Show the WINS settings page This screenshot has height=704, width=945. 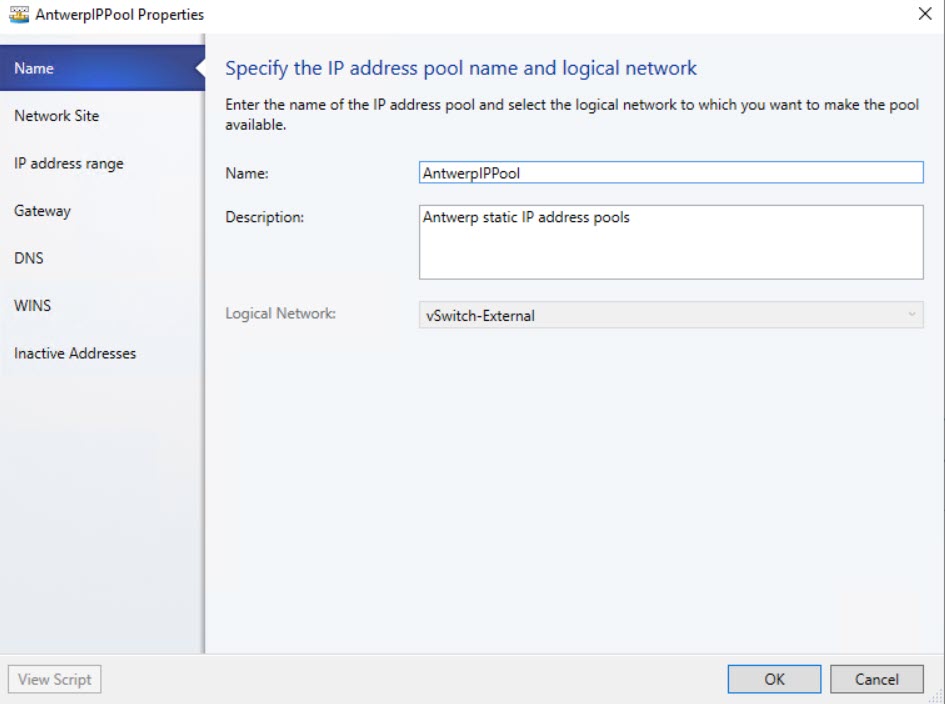tap(32, 305)
